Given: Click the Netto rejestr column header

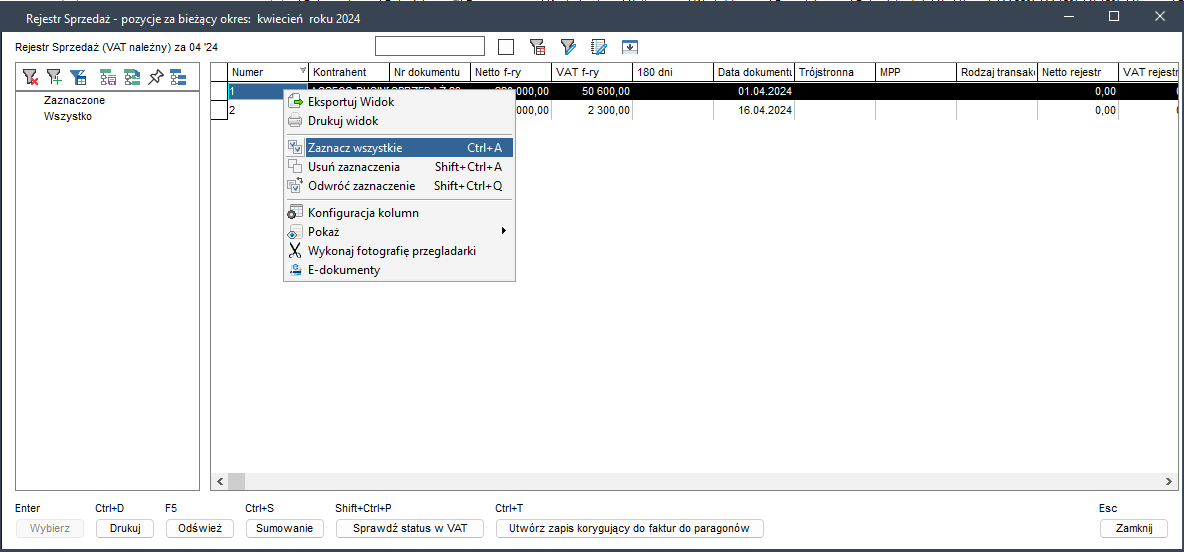Looking at the screenshot, I should click(1078, 72).
